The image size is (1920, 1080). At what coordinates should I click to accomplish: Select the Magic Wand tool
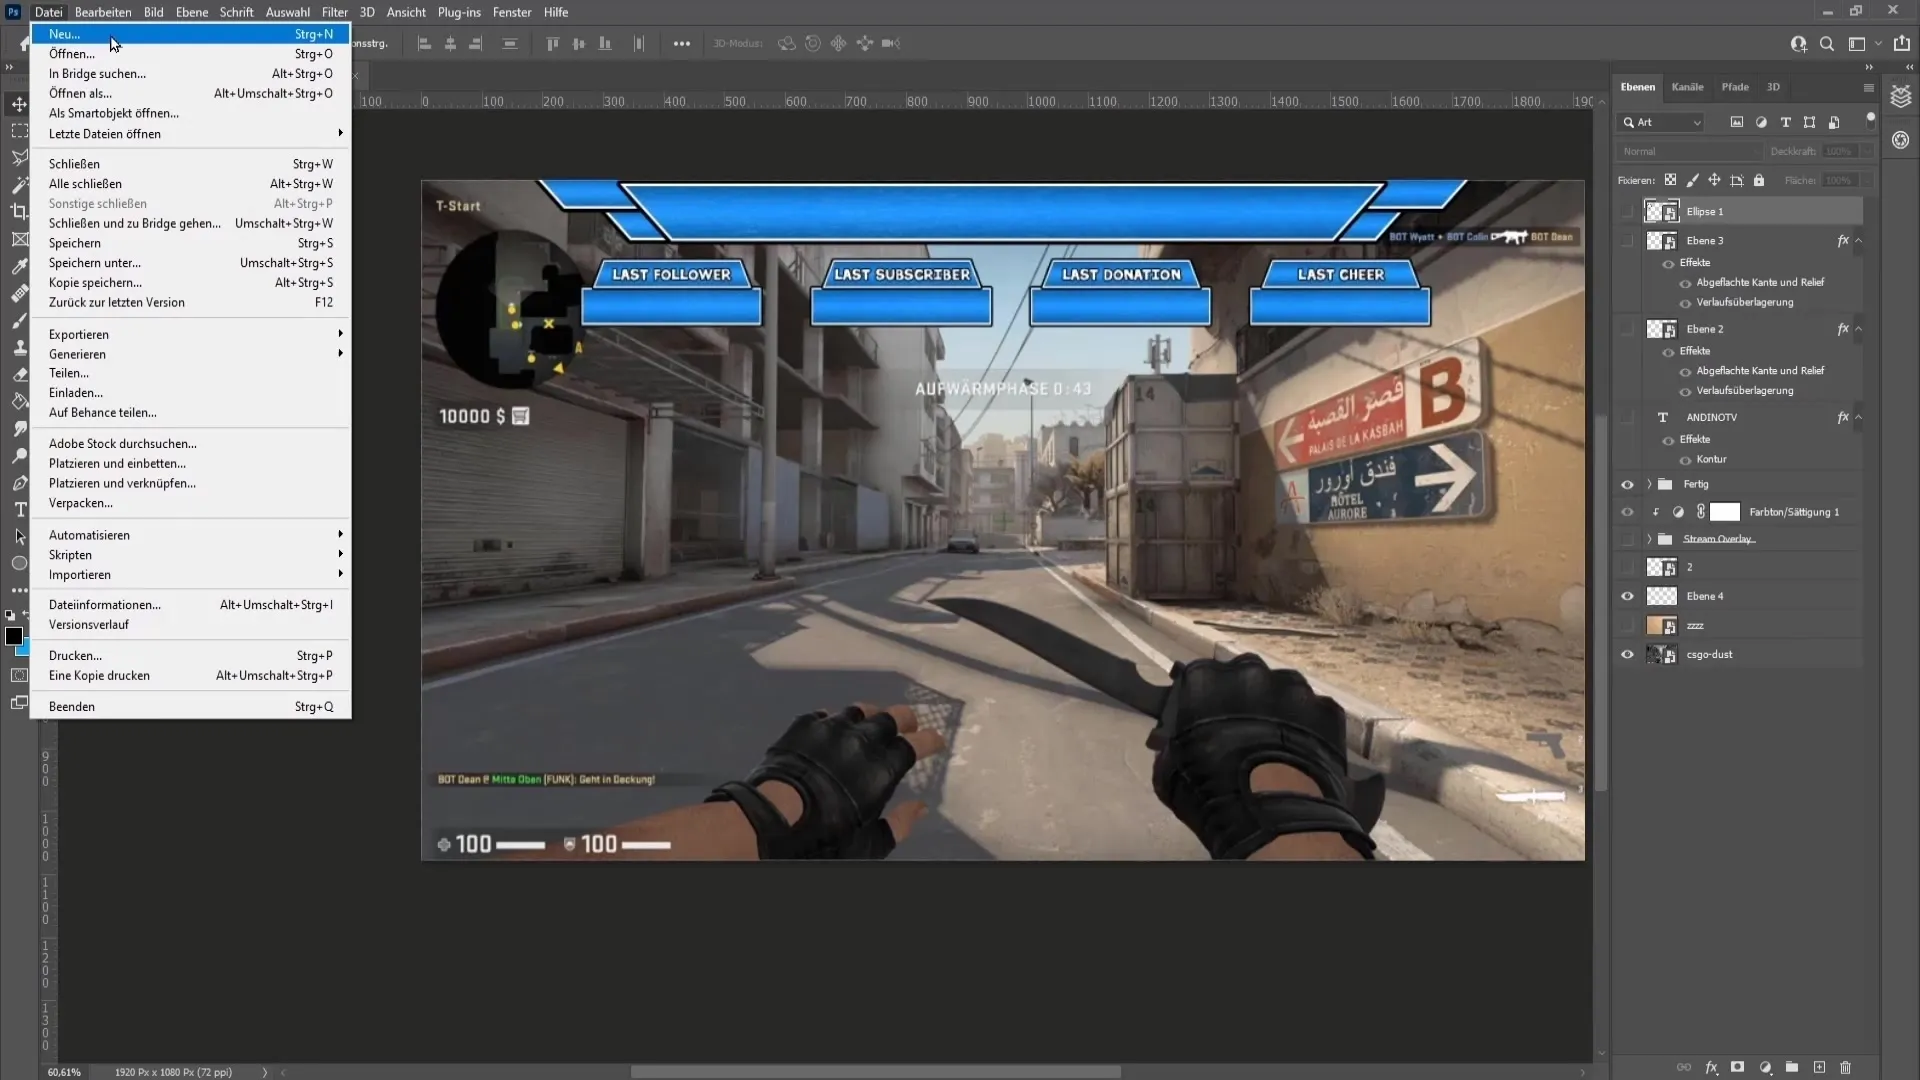tap(19, 185)
